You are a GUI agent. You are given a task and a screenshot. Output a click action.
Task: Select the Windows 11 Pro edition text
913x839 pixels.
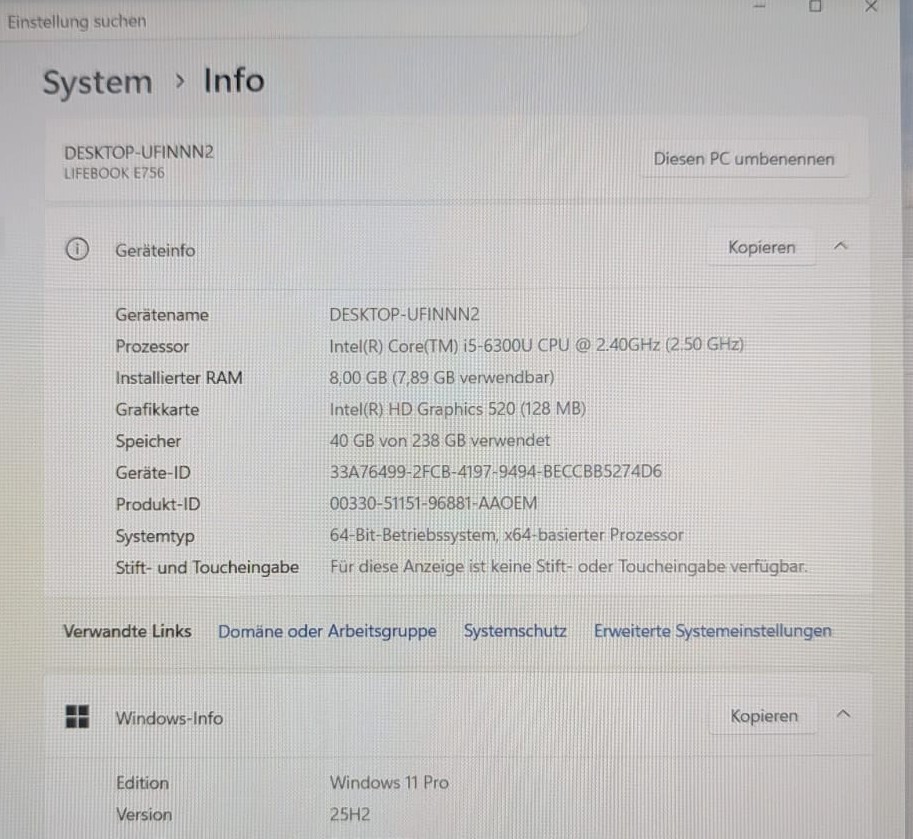389,783
